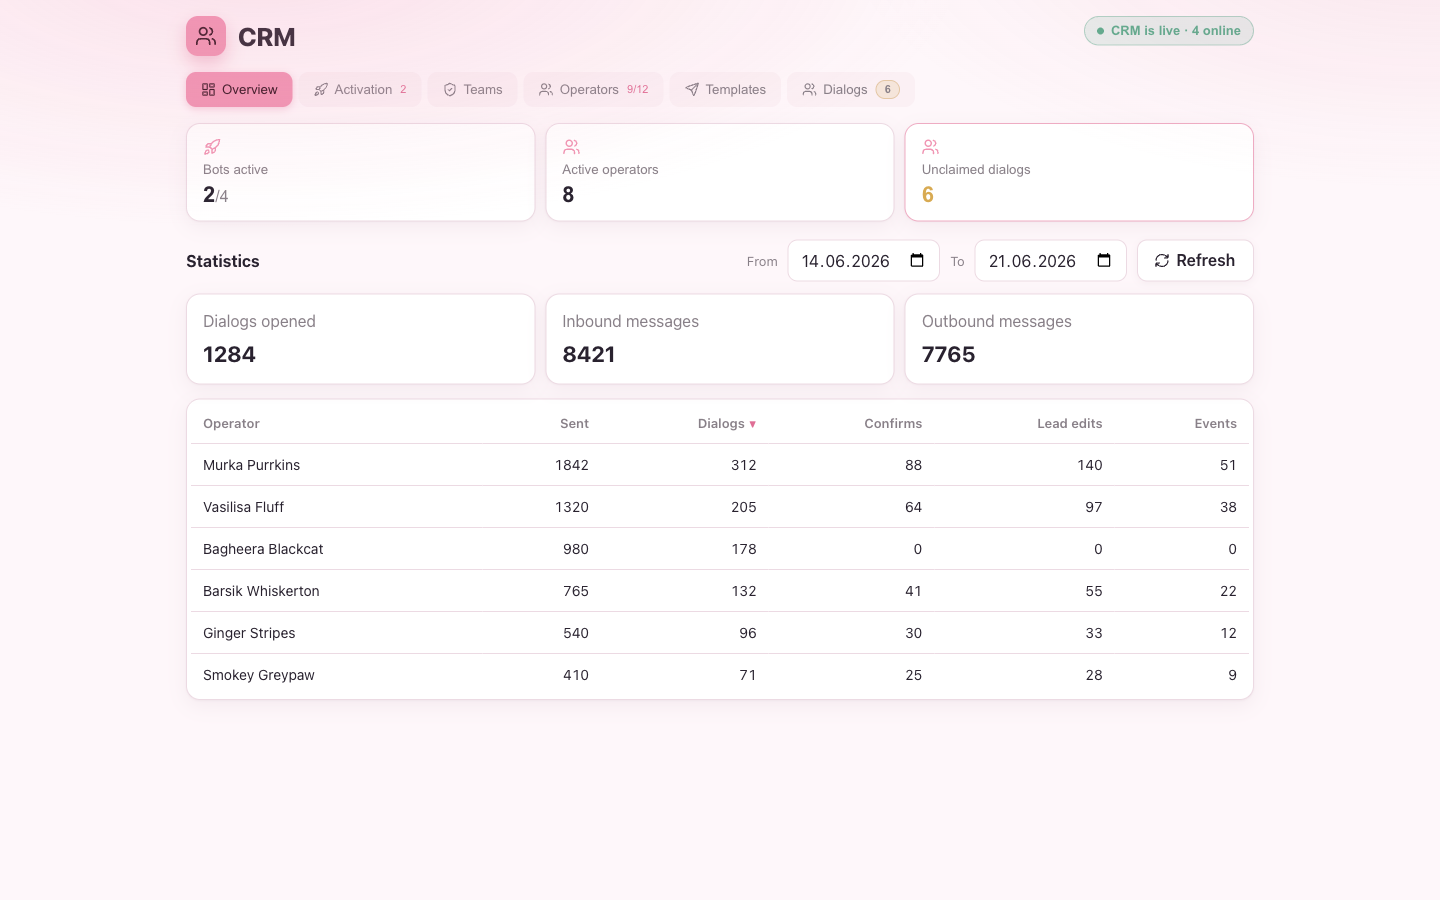This screenshot has width=1440, height=900.
Task: Open the Overview tab
Action: tap(239, 89)
